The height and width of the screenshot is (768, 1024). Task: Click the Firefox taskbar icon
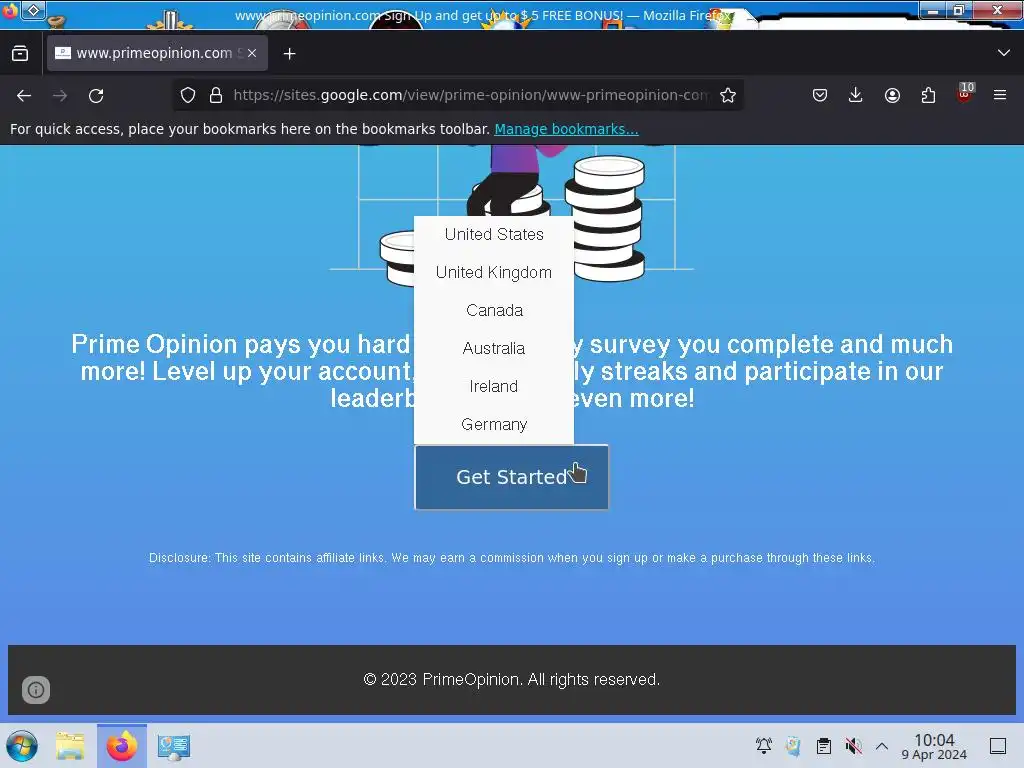(122, 746)
